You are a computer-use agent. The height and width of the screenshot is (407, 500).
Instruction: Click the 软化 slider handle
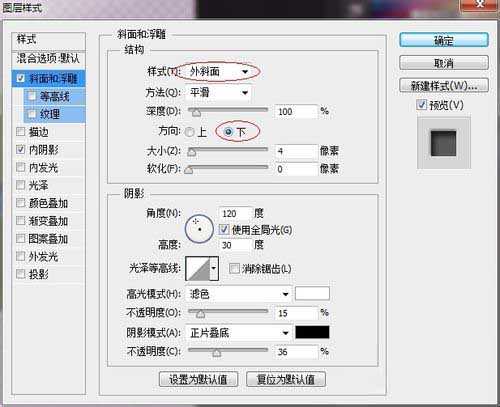pos(189,170)
